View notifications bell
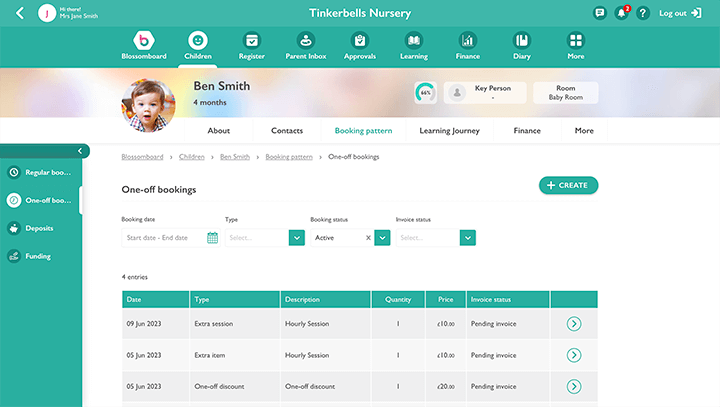 click(x=622, y=13)
